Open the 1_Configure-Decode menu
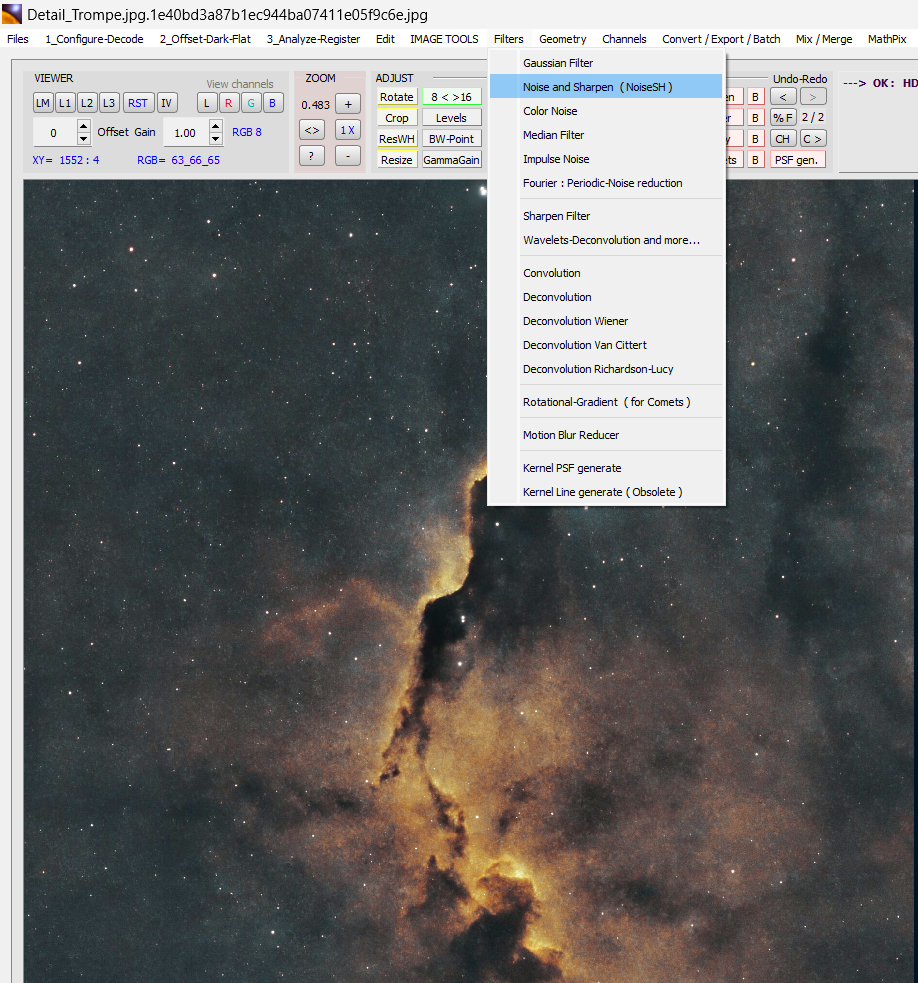The height and width of the screenshot is (983, 918). (x=94, y=39)
